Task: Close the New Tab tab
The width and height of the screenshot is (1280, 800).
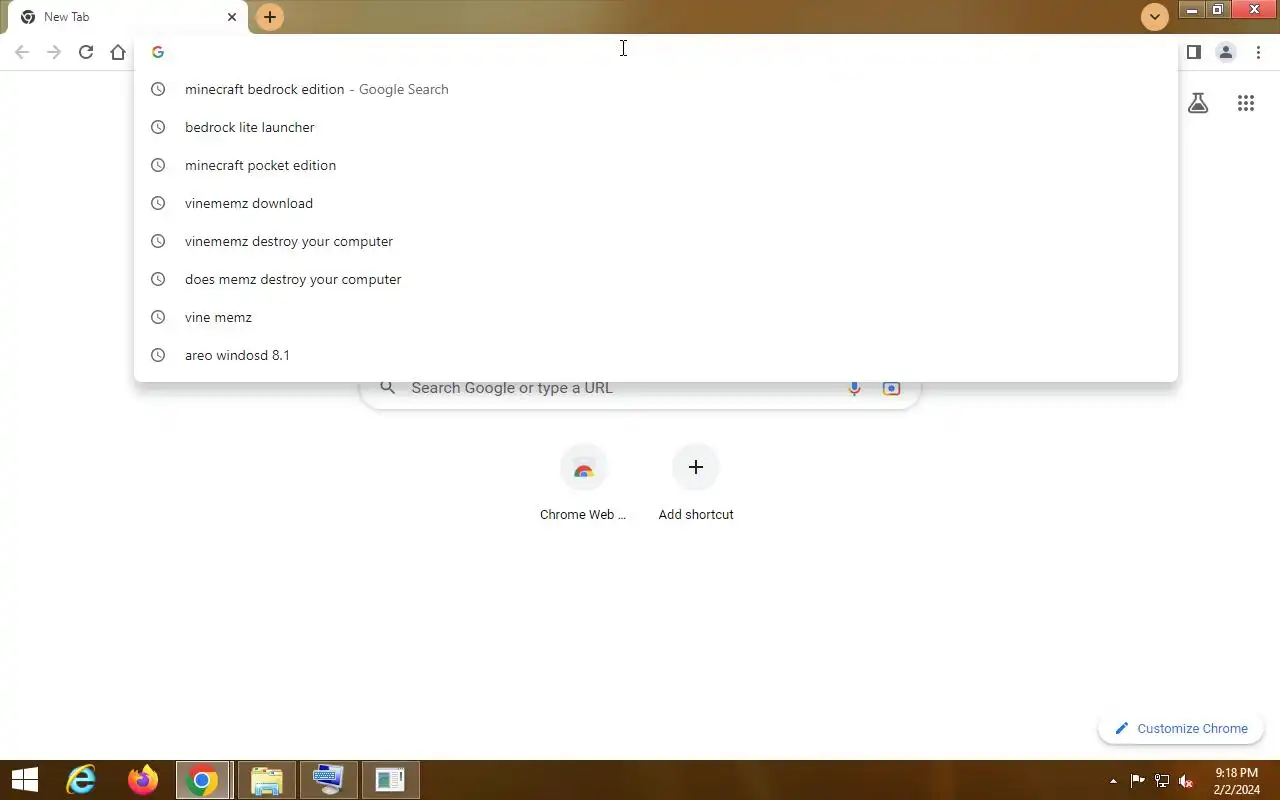Action: pos(232,17)
